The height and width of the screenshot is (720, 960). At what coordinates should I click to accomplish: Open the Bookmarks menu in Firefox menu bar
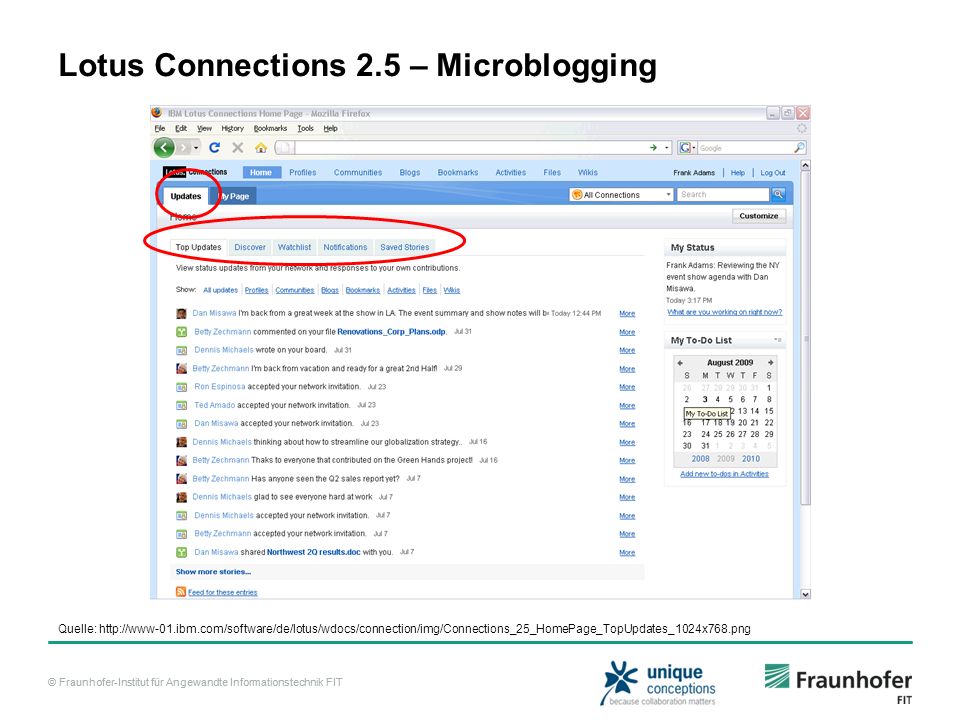pos(270,129)
